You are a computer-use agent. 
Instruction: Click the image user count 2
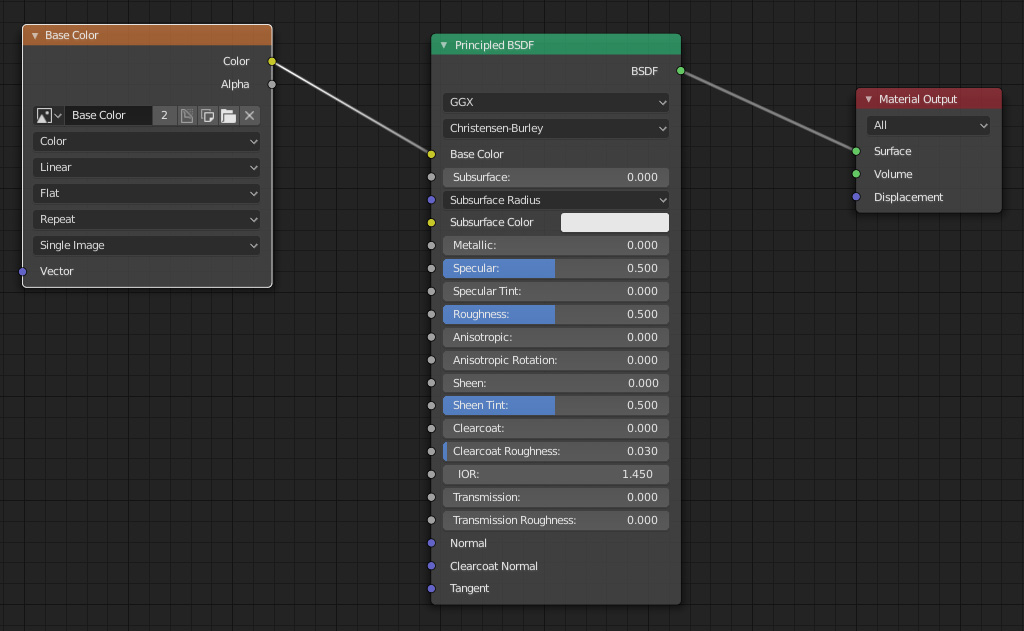pos(165,116)
